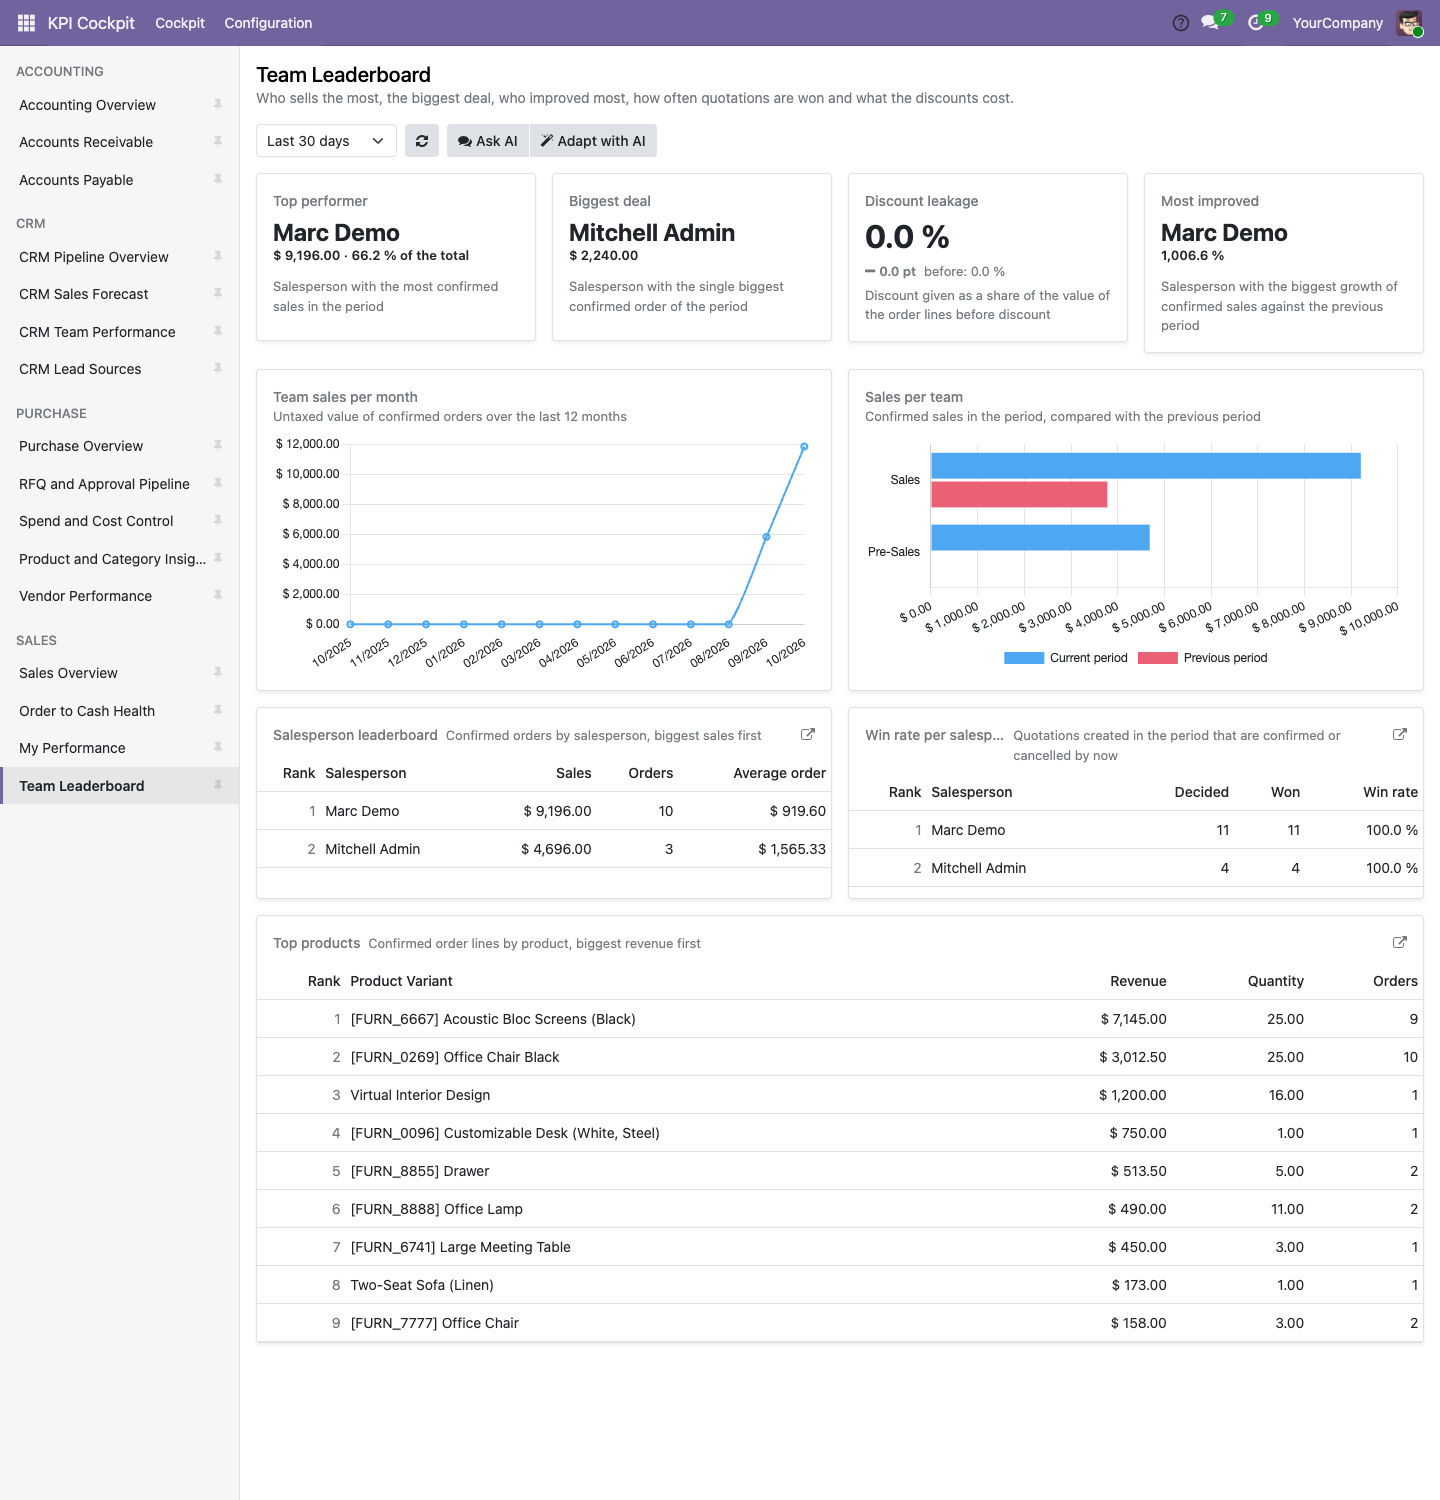Toggle pin for Accounting Overview

pos(218,104)
